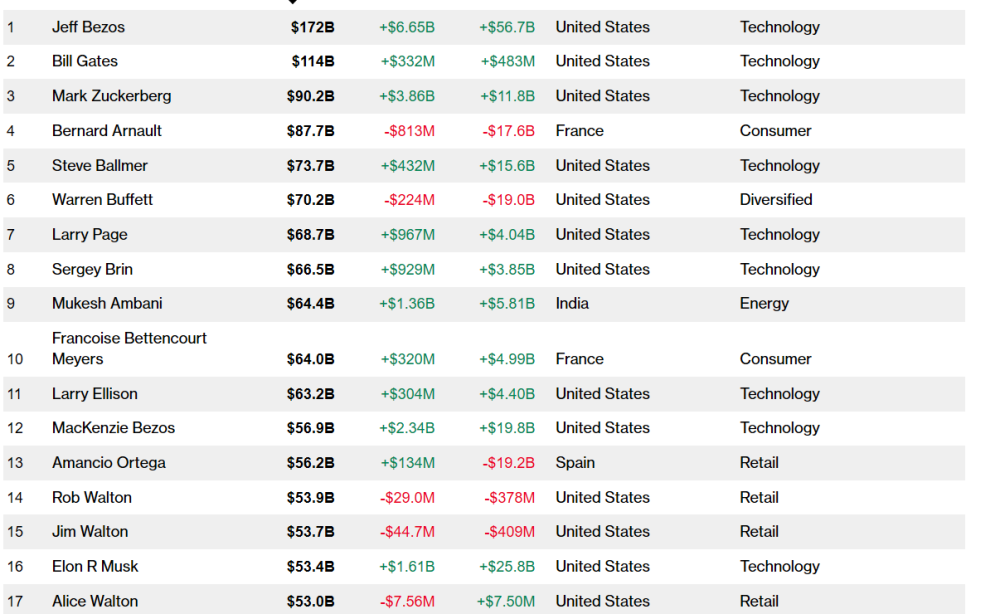Open Jeff Bezos profile link
This screenshot has width=1000, height=614.
click(88, 27)
